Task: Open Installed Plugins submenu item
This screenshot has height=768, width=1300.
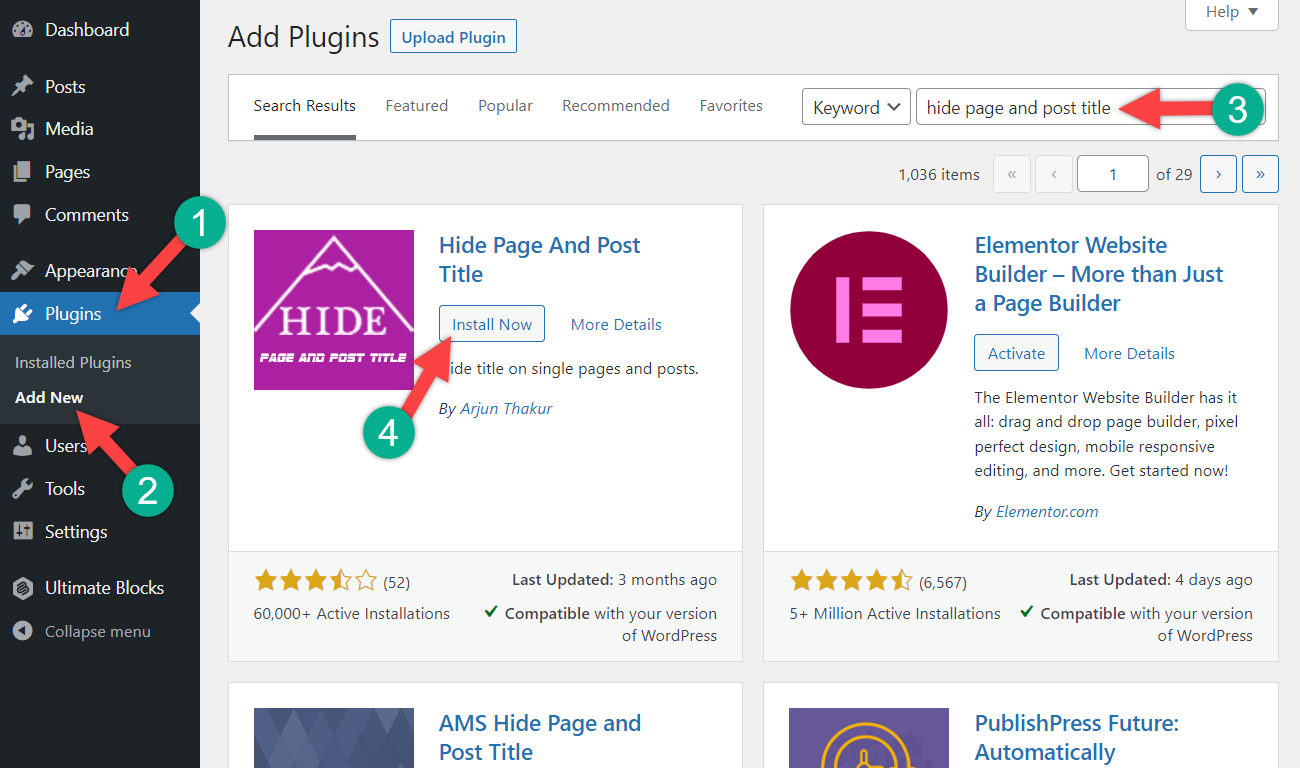Action: click(73, 362)
